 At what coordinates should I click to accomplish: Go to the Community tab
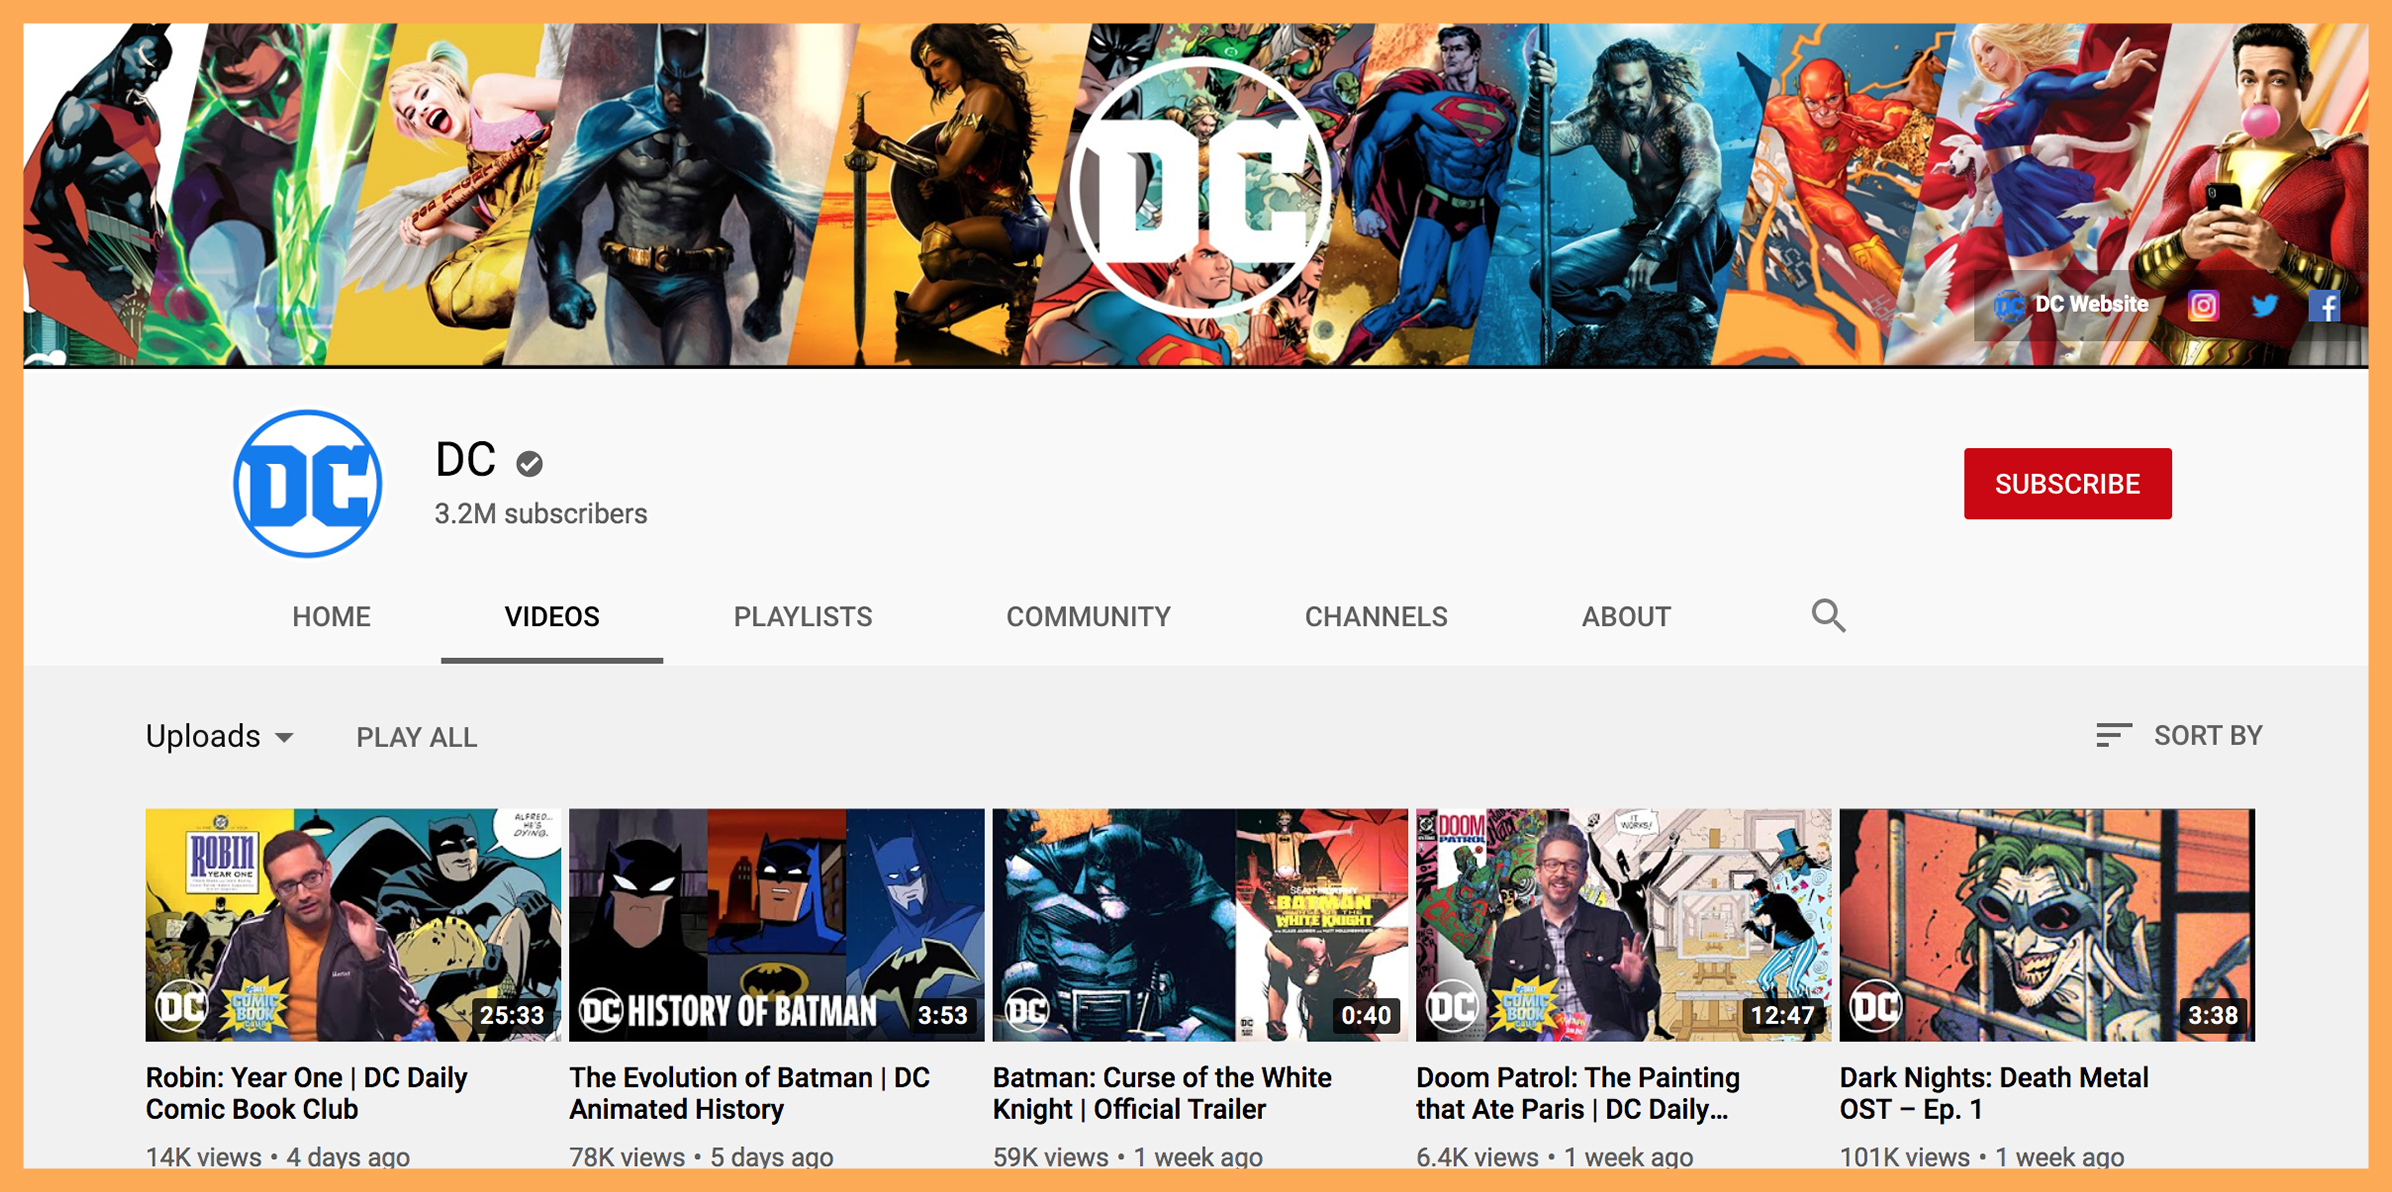1088,617
